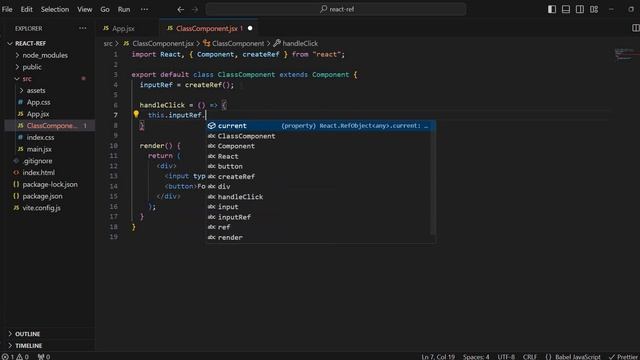
Task: Select the ClassComponent suggestion
Action: point(320,136)
